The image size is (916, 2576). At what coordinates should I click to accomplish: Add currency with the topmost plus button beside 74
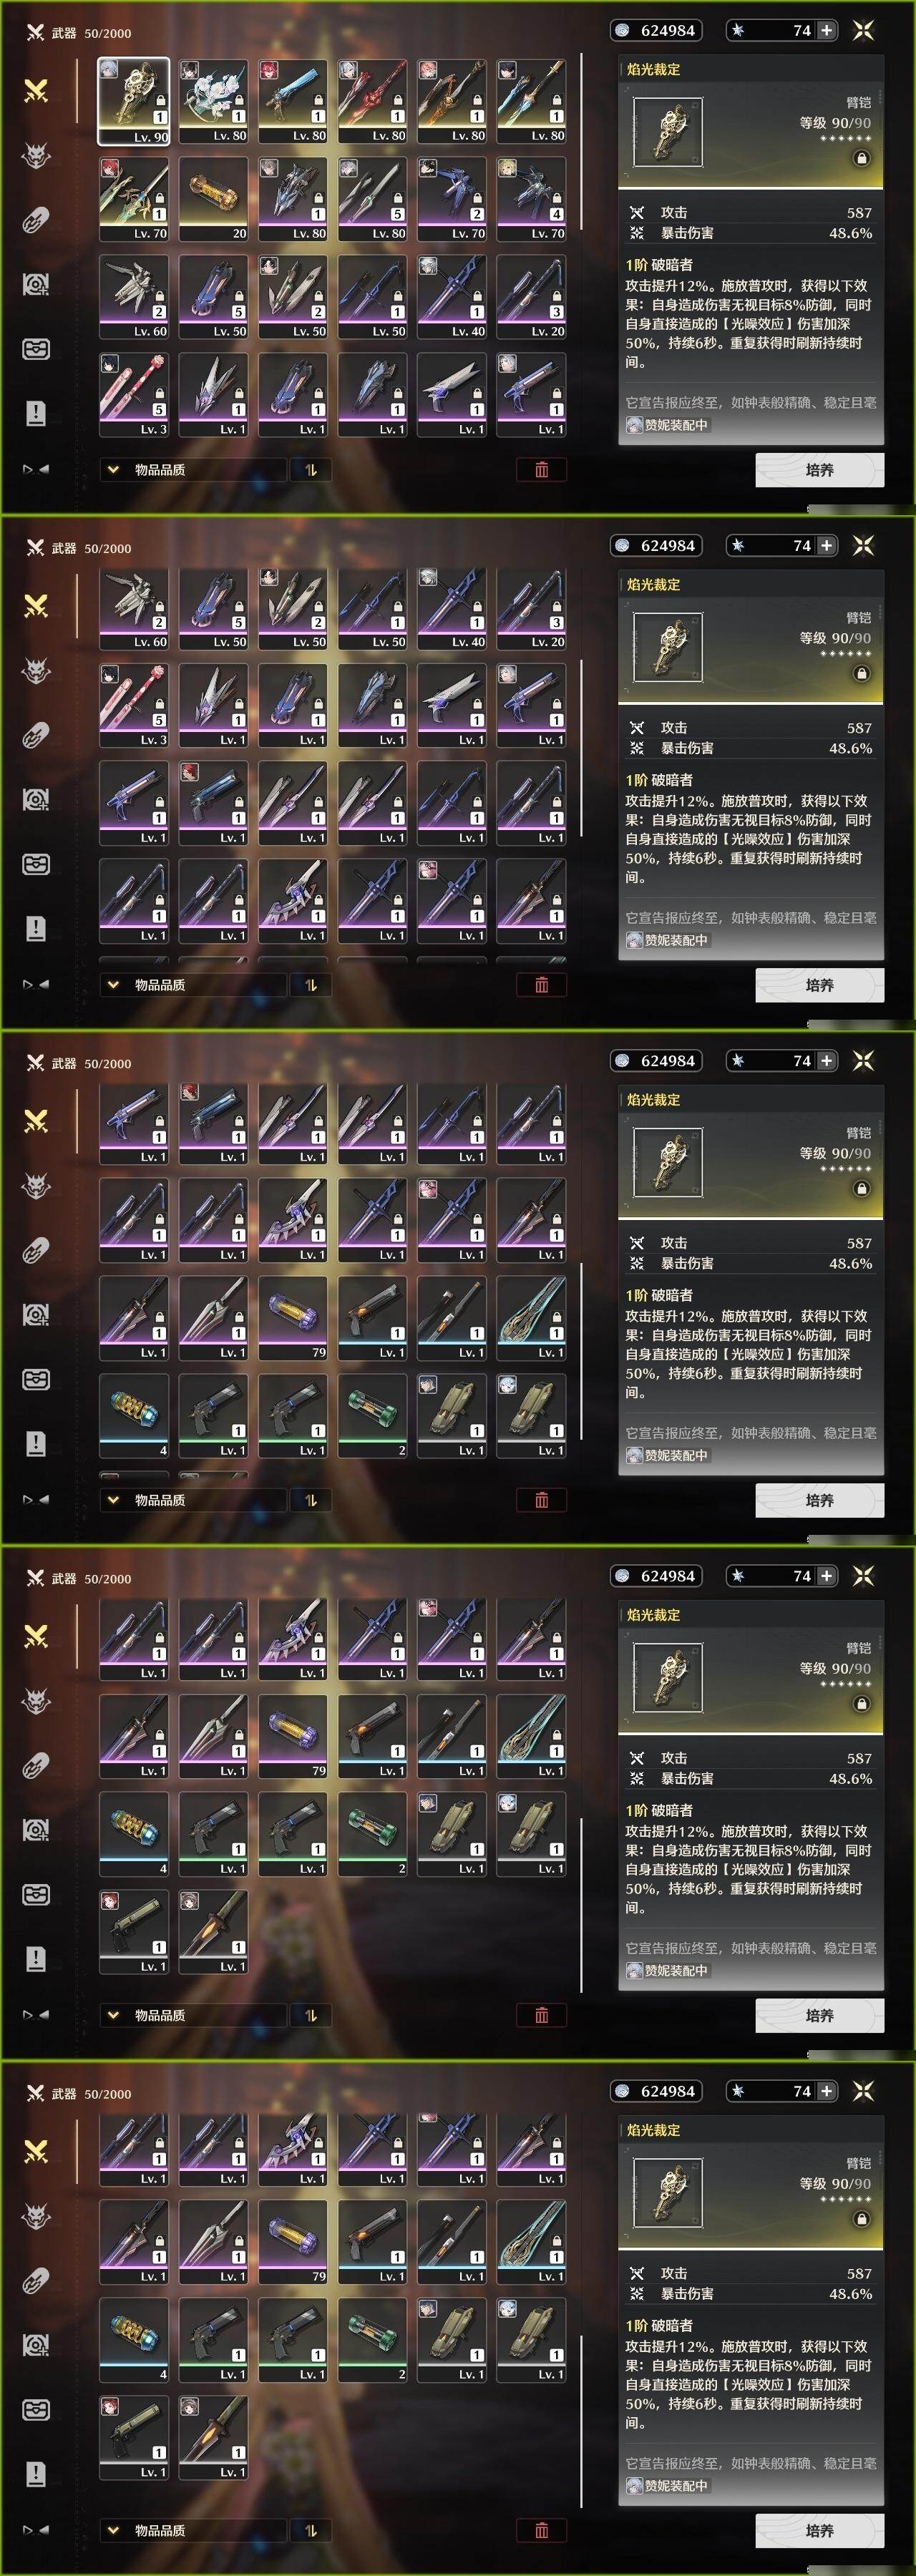coord(826,31)
